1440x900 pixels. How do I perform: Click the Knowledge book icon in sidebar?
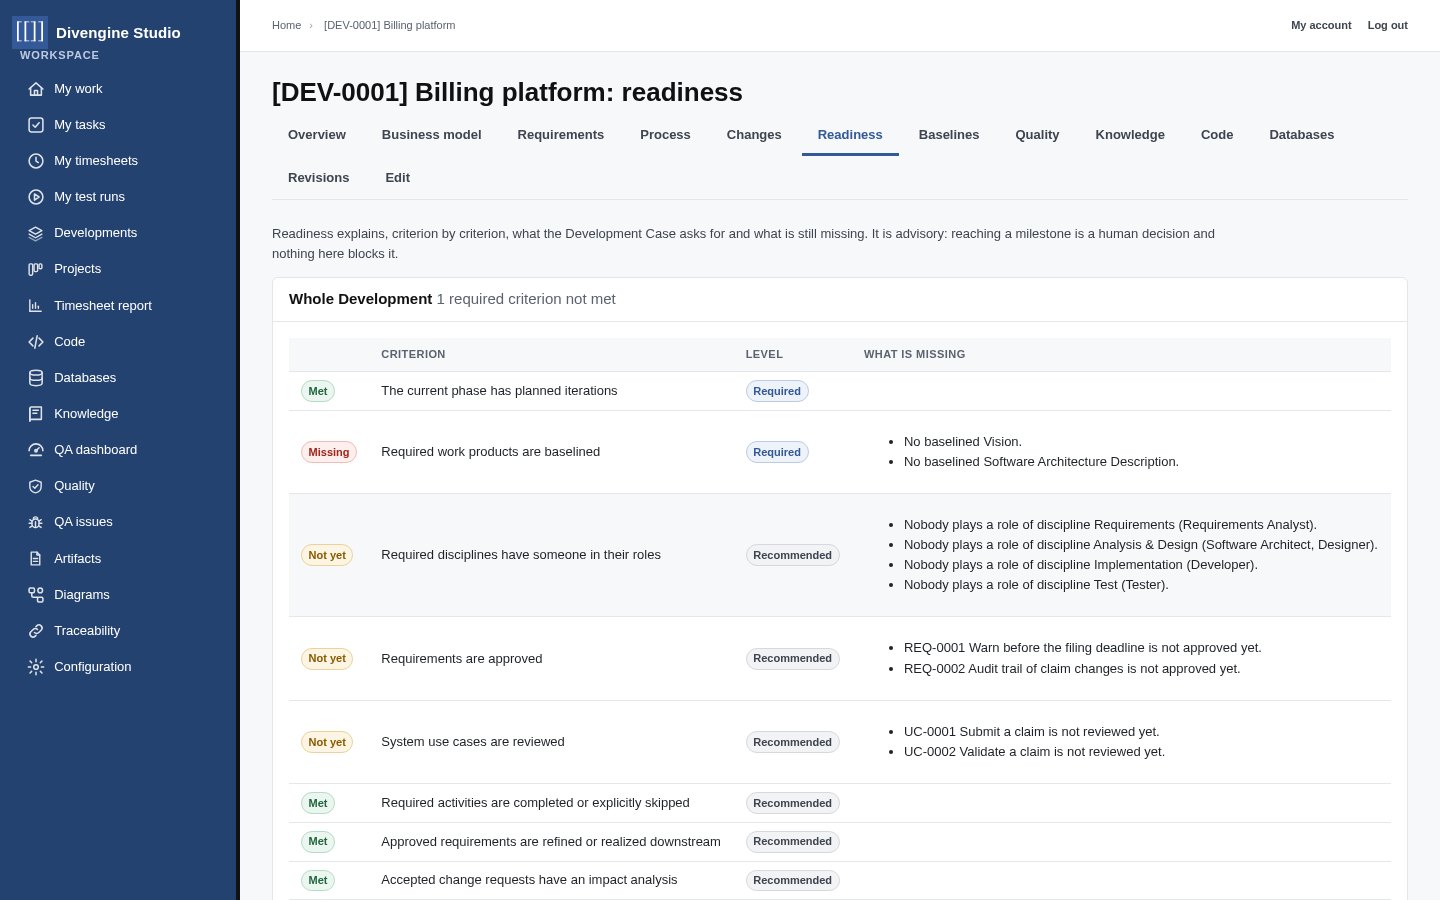[x=36, y=414]
